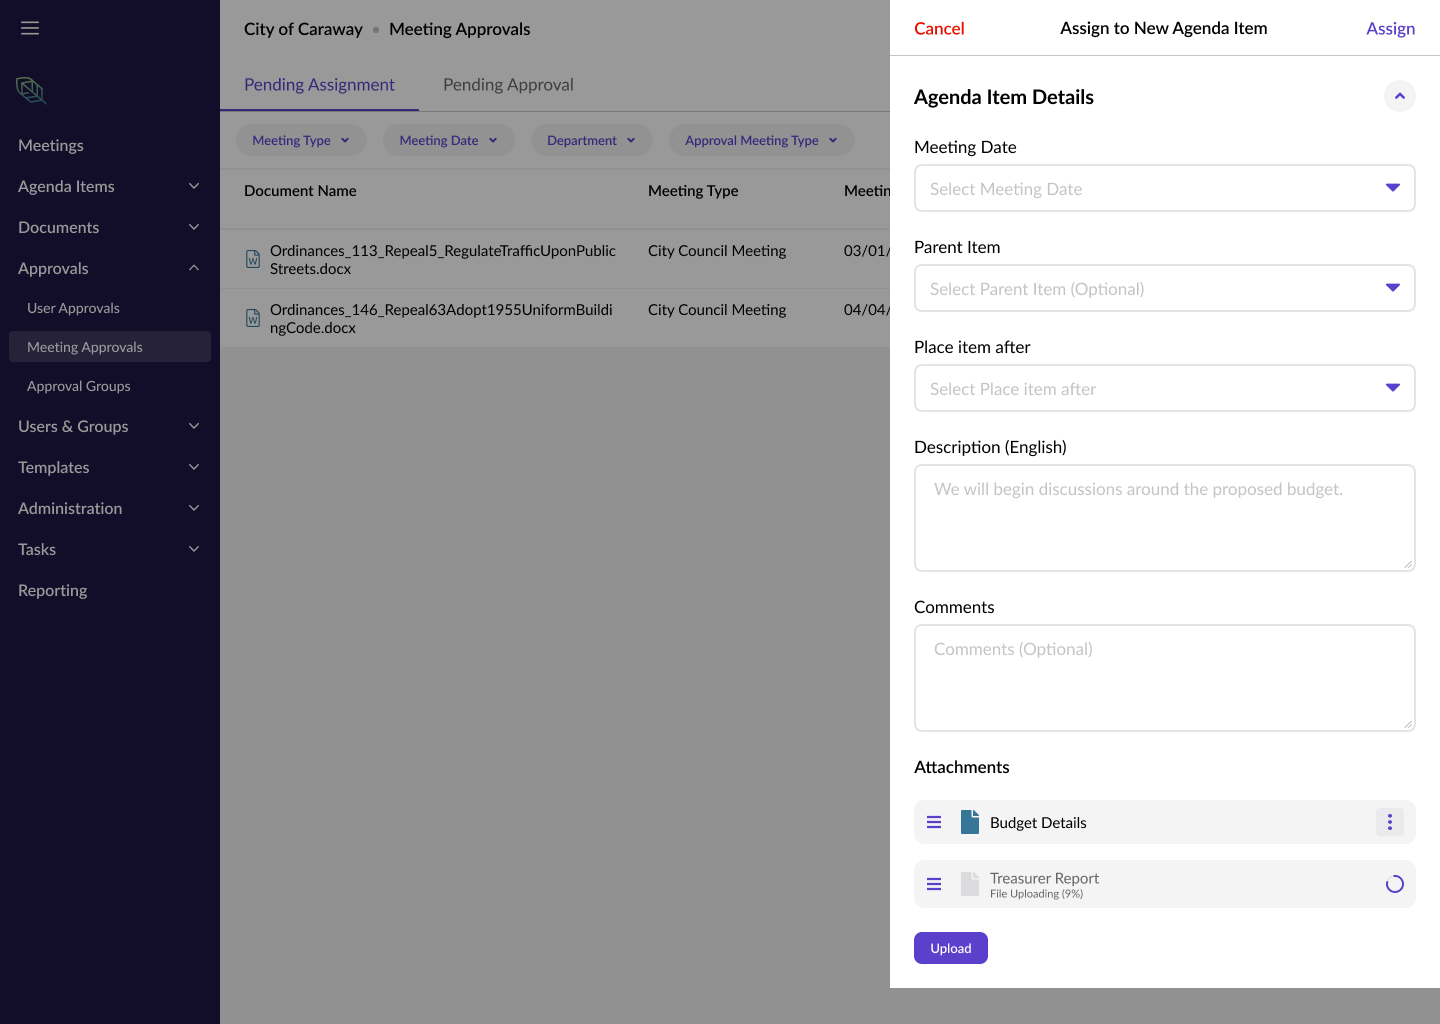Click Word document icon for Ordinances_146 row
Screen dimensions: 1440x1024
click(x=253, y=318)
